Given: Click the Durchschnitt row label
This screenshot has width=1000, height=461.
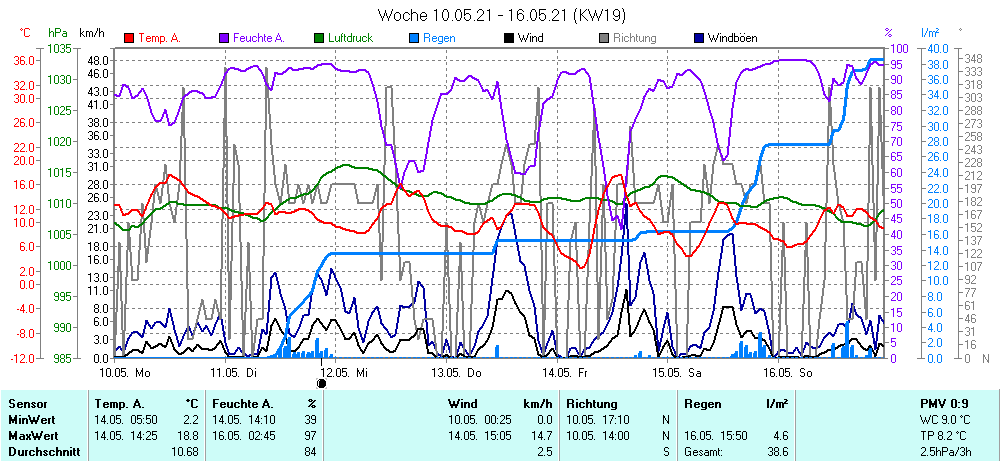Looking at the screenshot, I should (40, 452).
